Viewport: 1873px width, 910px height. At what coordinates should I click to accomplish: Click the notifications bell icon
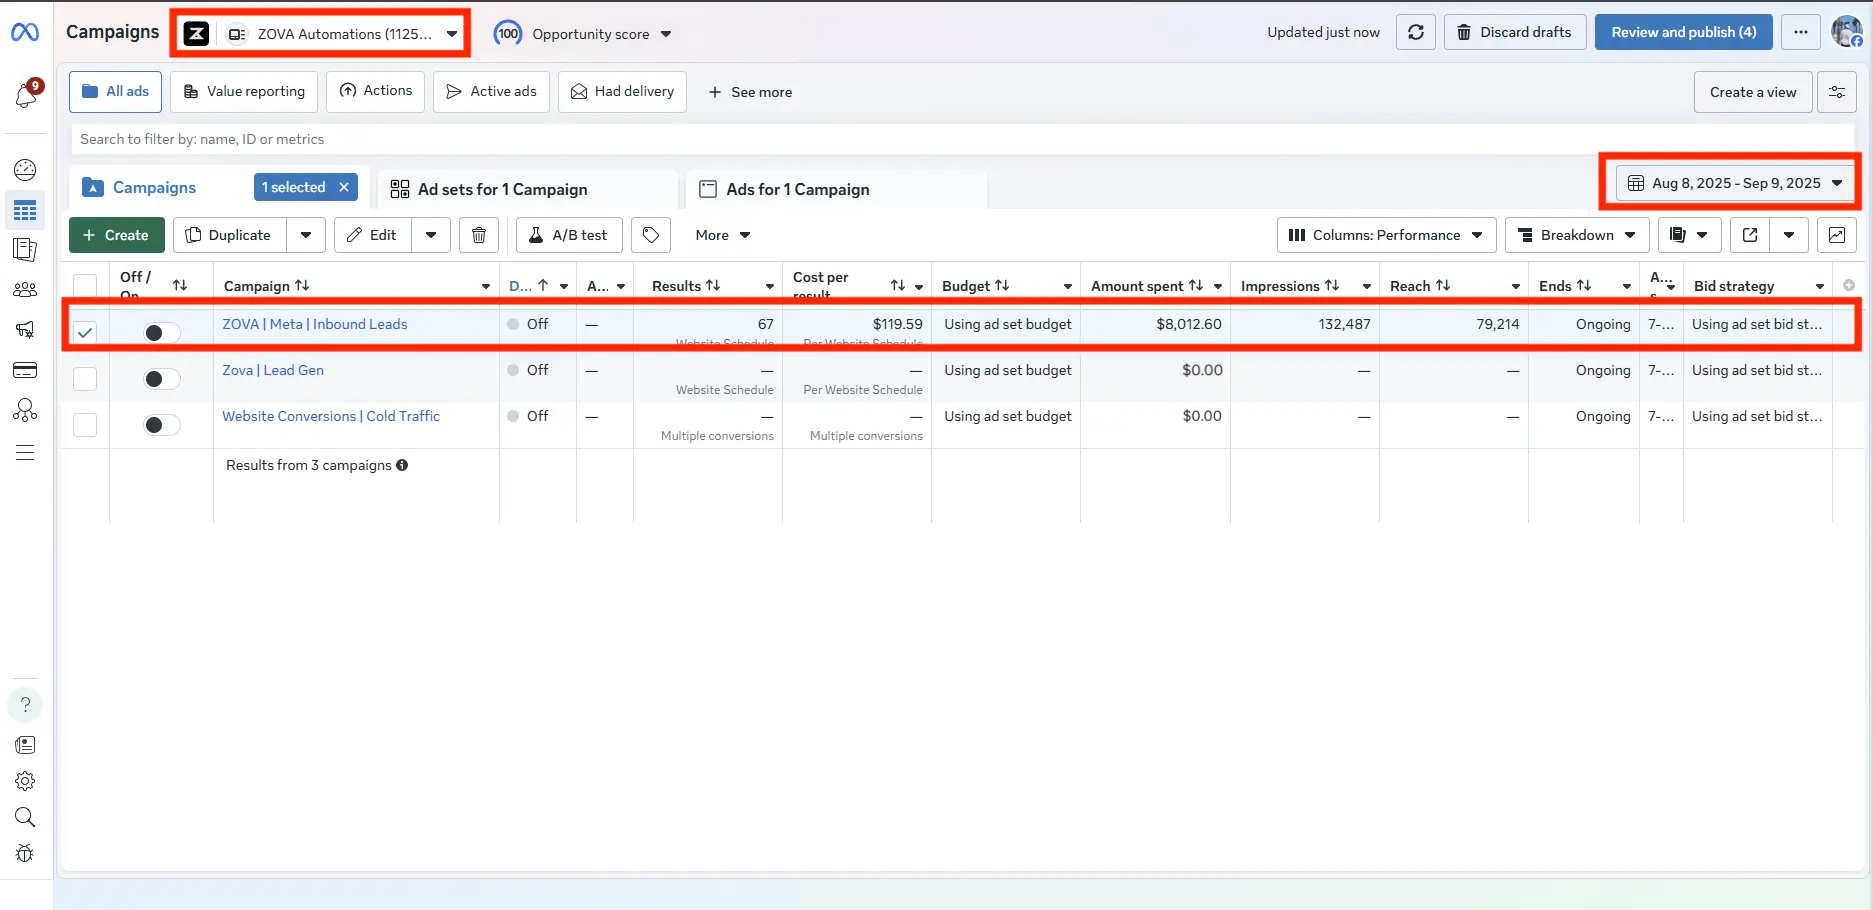[x=26, y=95]
